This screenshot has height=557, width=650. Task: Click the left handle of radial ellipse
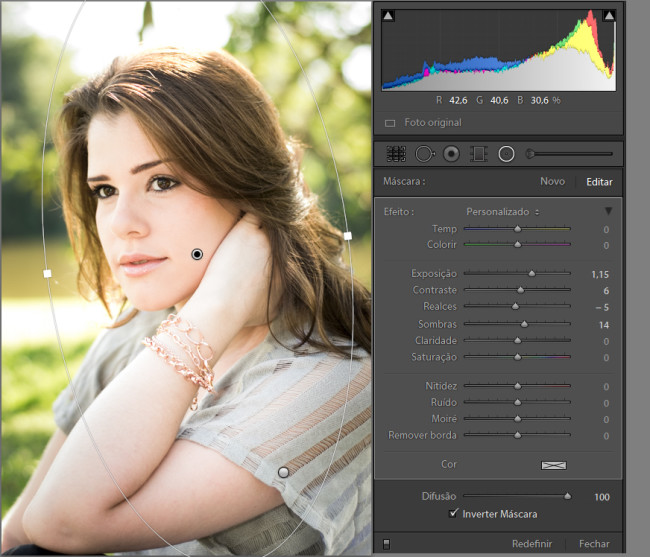coord(47,274)
